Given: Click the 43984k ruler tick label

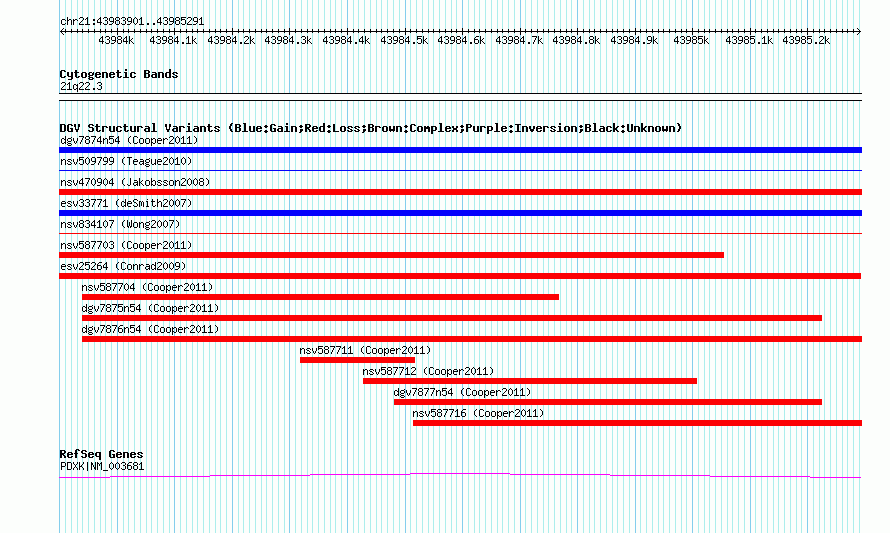Looking at the screenshot, I should click(116, 40).
